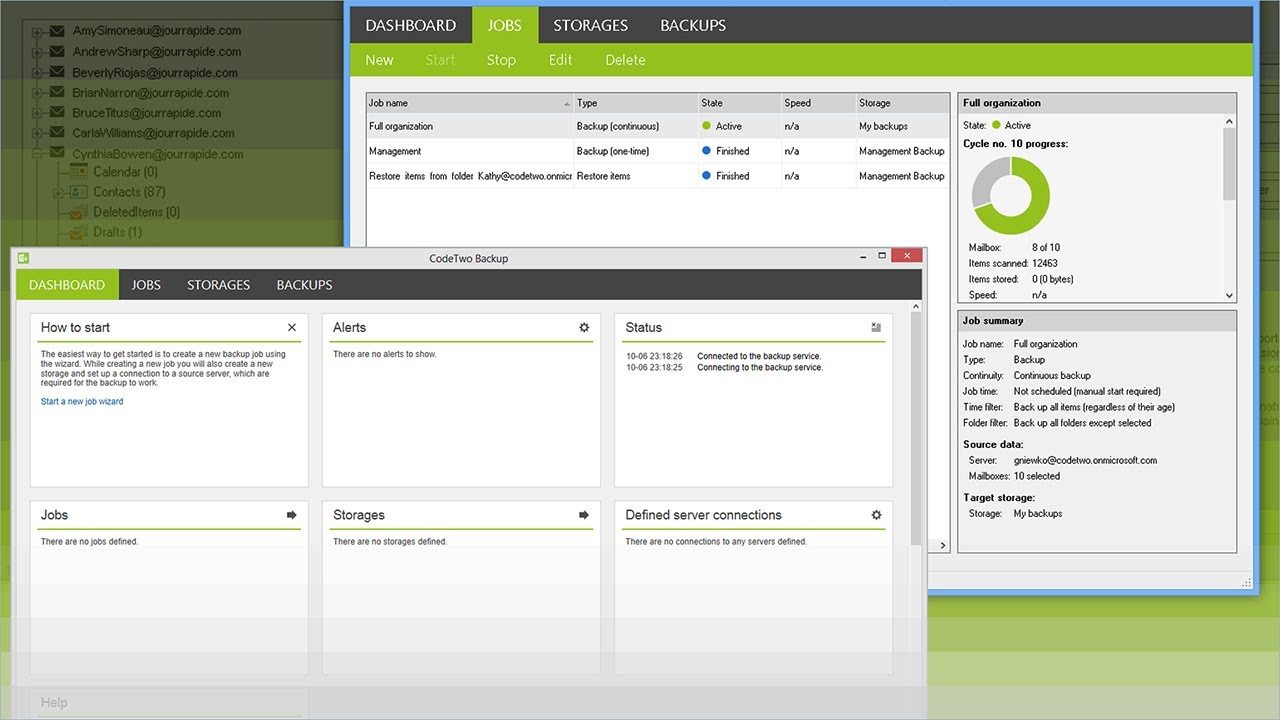Close the How to start panel

[292, 327]
